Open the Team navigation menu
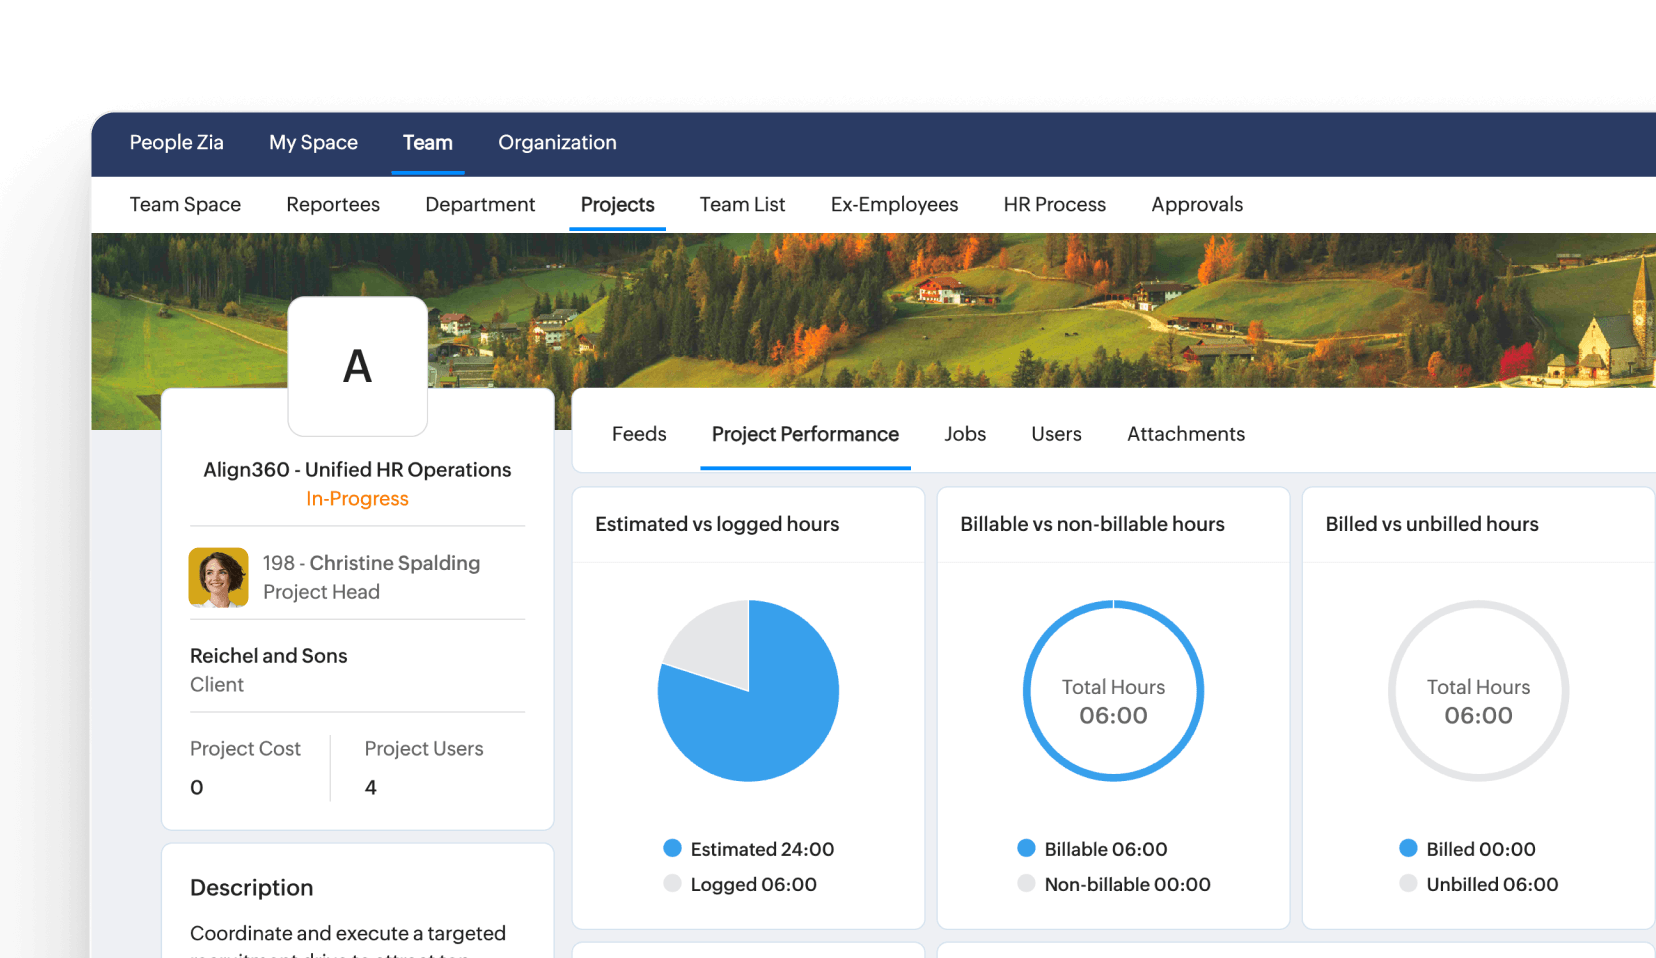The image size is (1656, 958). (x=427, y=142)
